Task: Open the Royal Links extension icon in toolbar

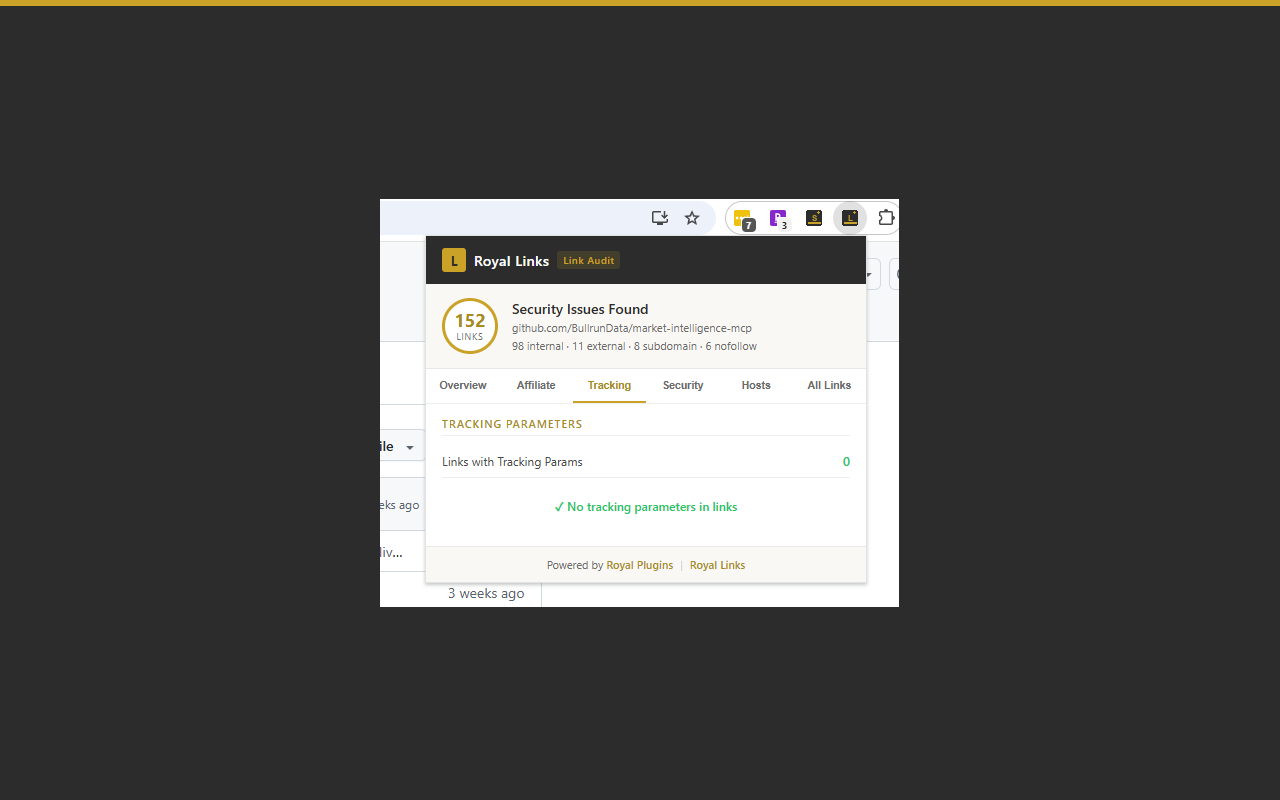Action: pos(849,218)
